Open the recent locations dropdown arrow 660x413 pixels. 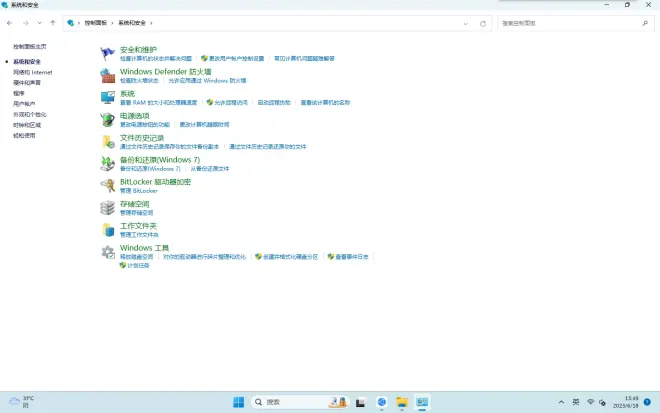coord(39,23)
